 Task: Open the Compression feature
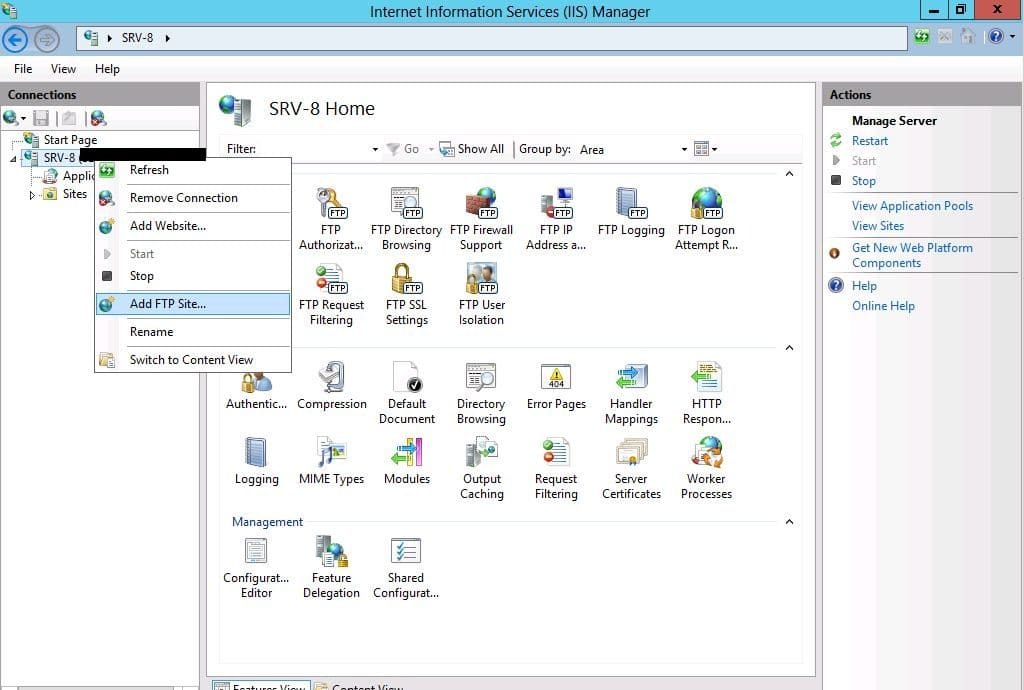pos(332,386)
